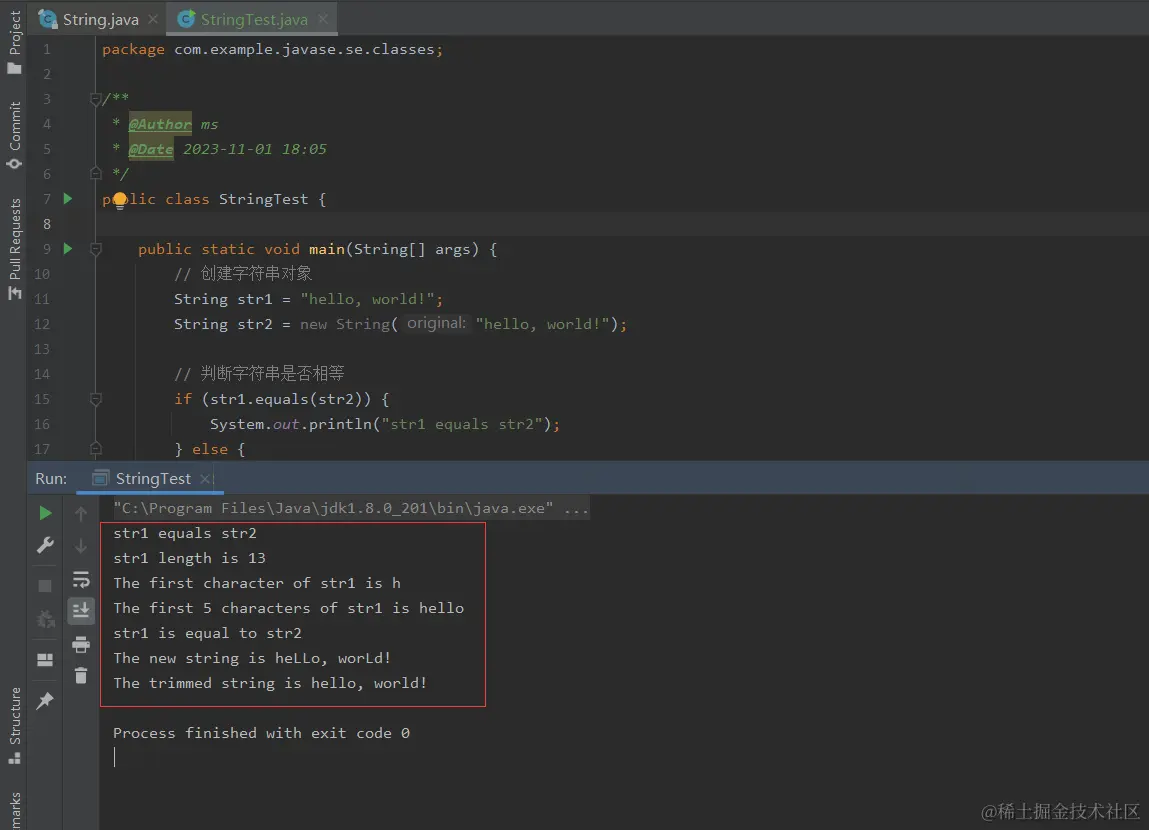Click the package declaration on line 1

(x=273, y=49)
